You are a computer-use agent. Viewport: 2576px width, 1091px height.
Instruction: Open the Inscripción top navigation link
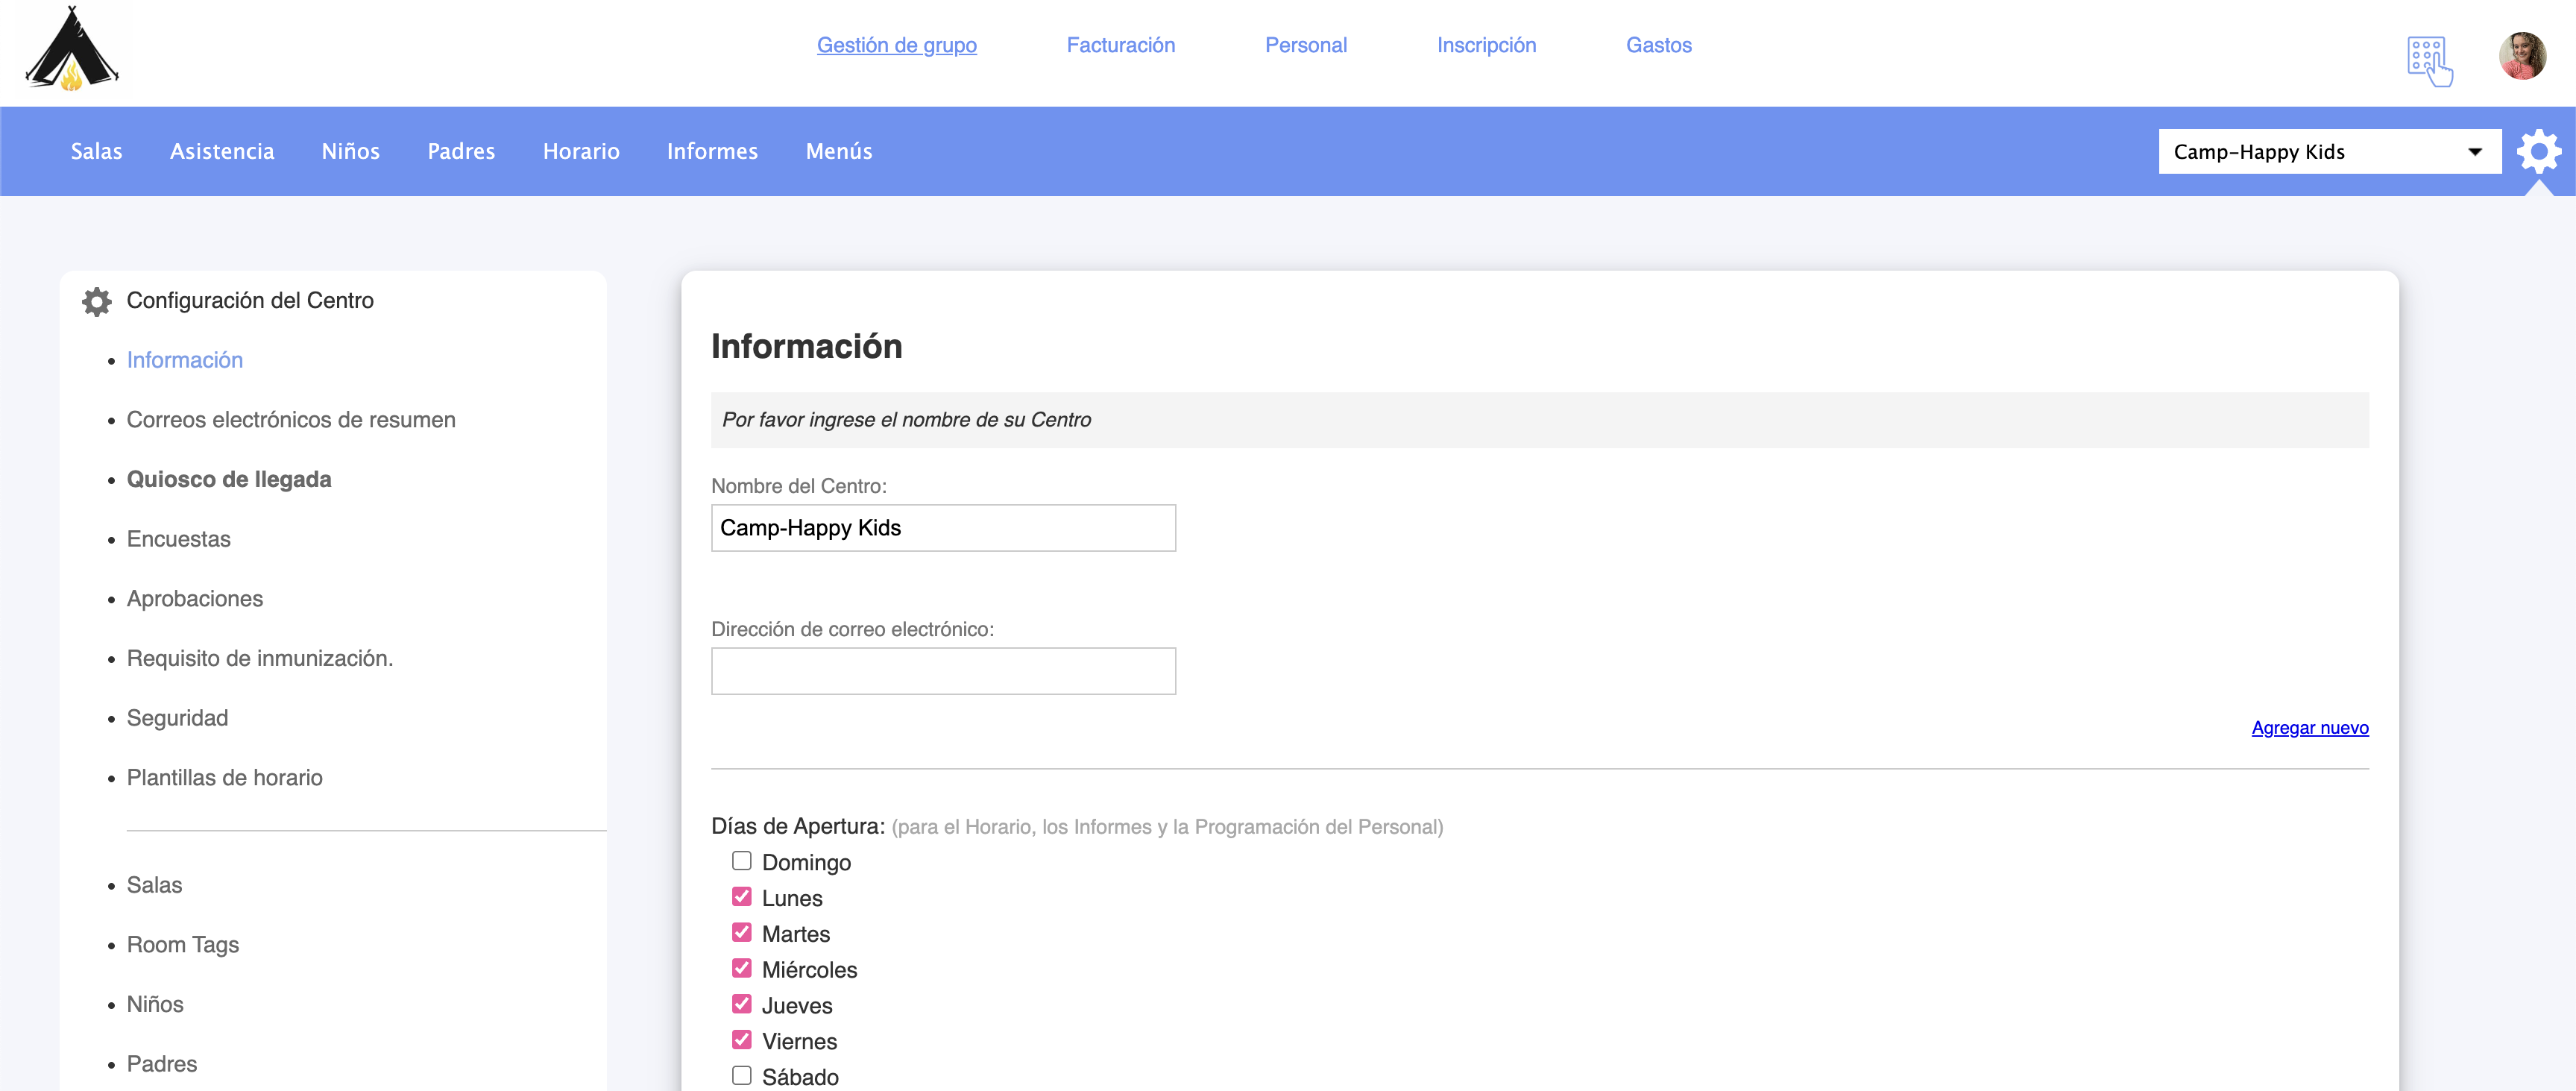[x=1486, y=45]
